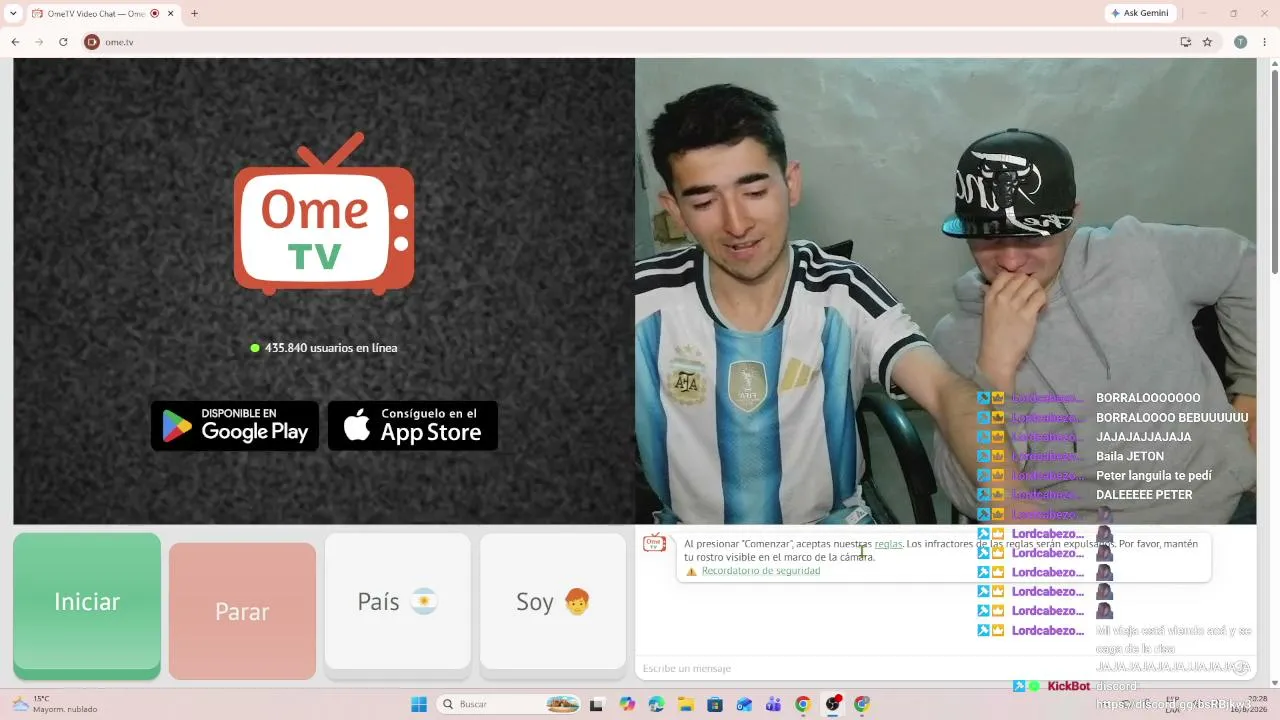Open File Explorer from the taskbar
The height and width of the screenshot is (720, 1280).
pyautogui.click(x=686, y=704)
